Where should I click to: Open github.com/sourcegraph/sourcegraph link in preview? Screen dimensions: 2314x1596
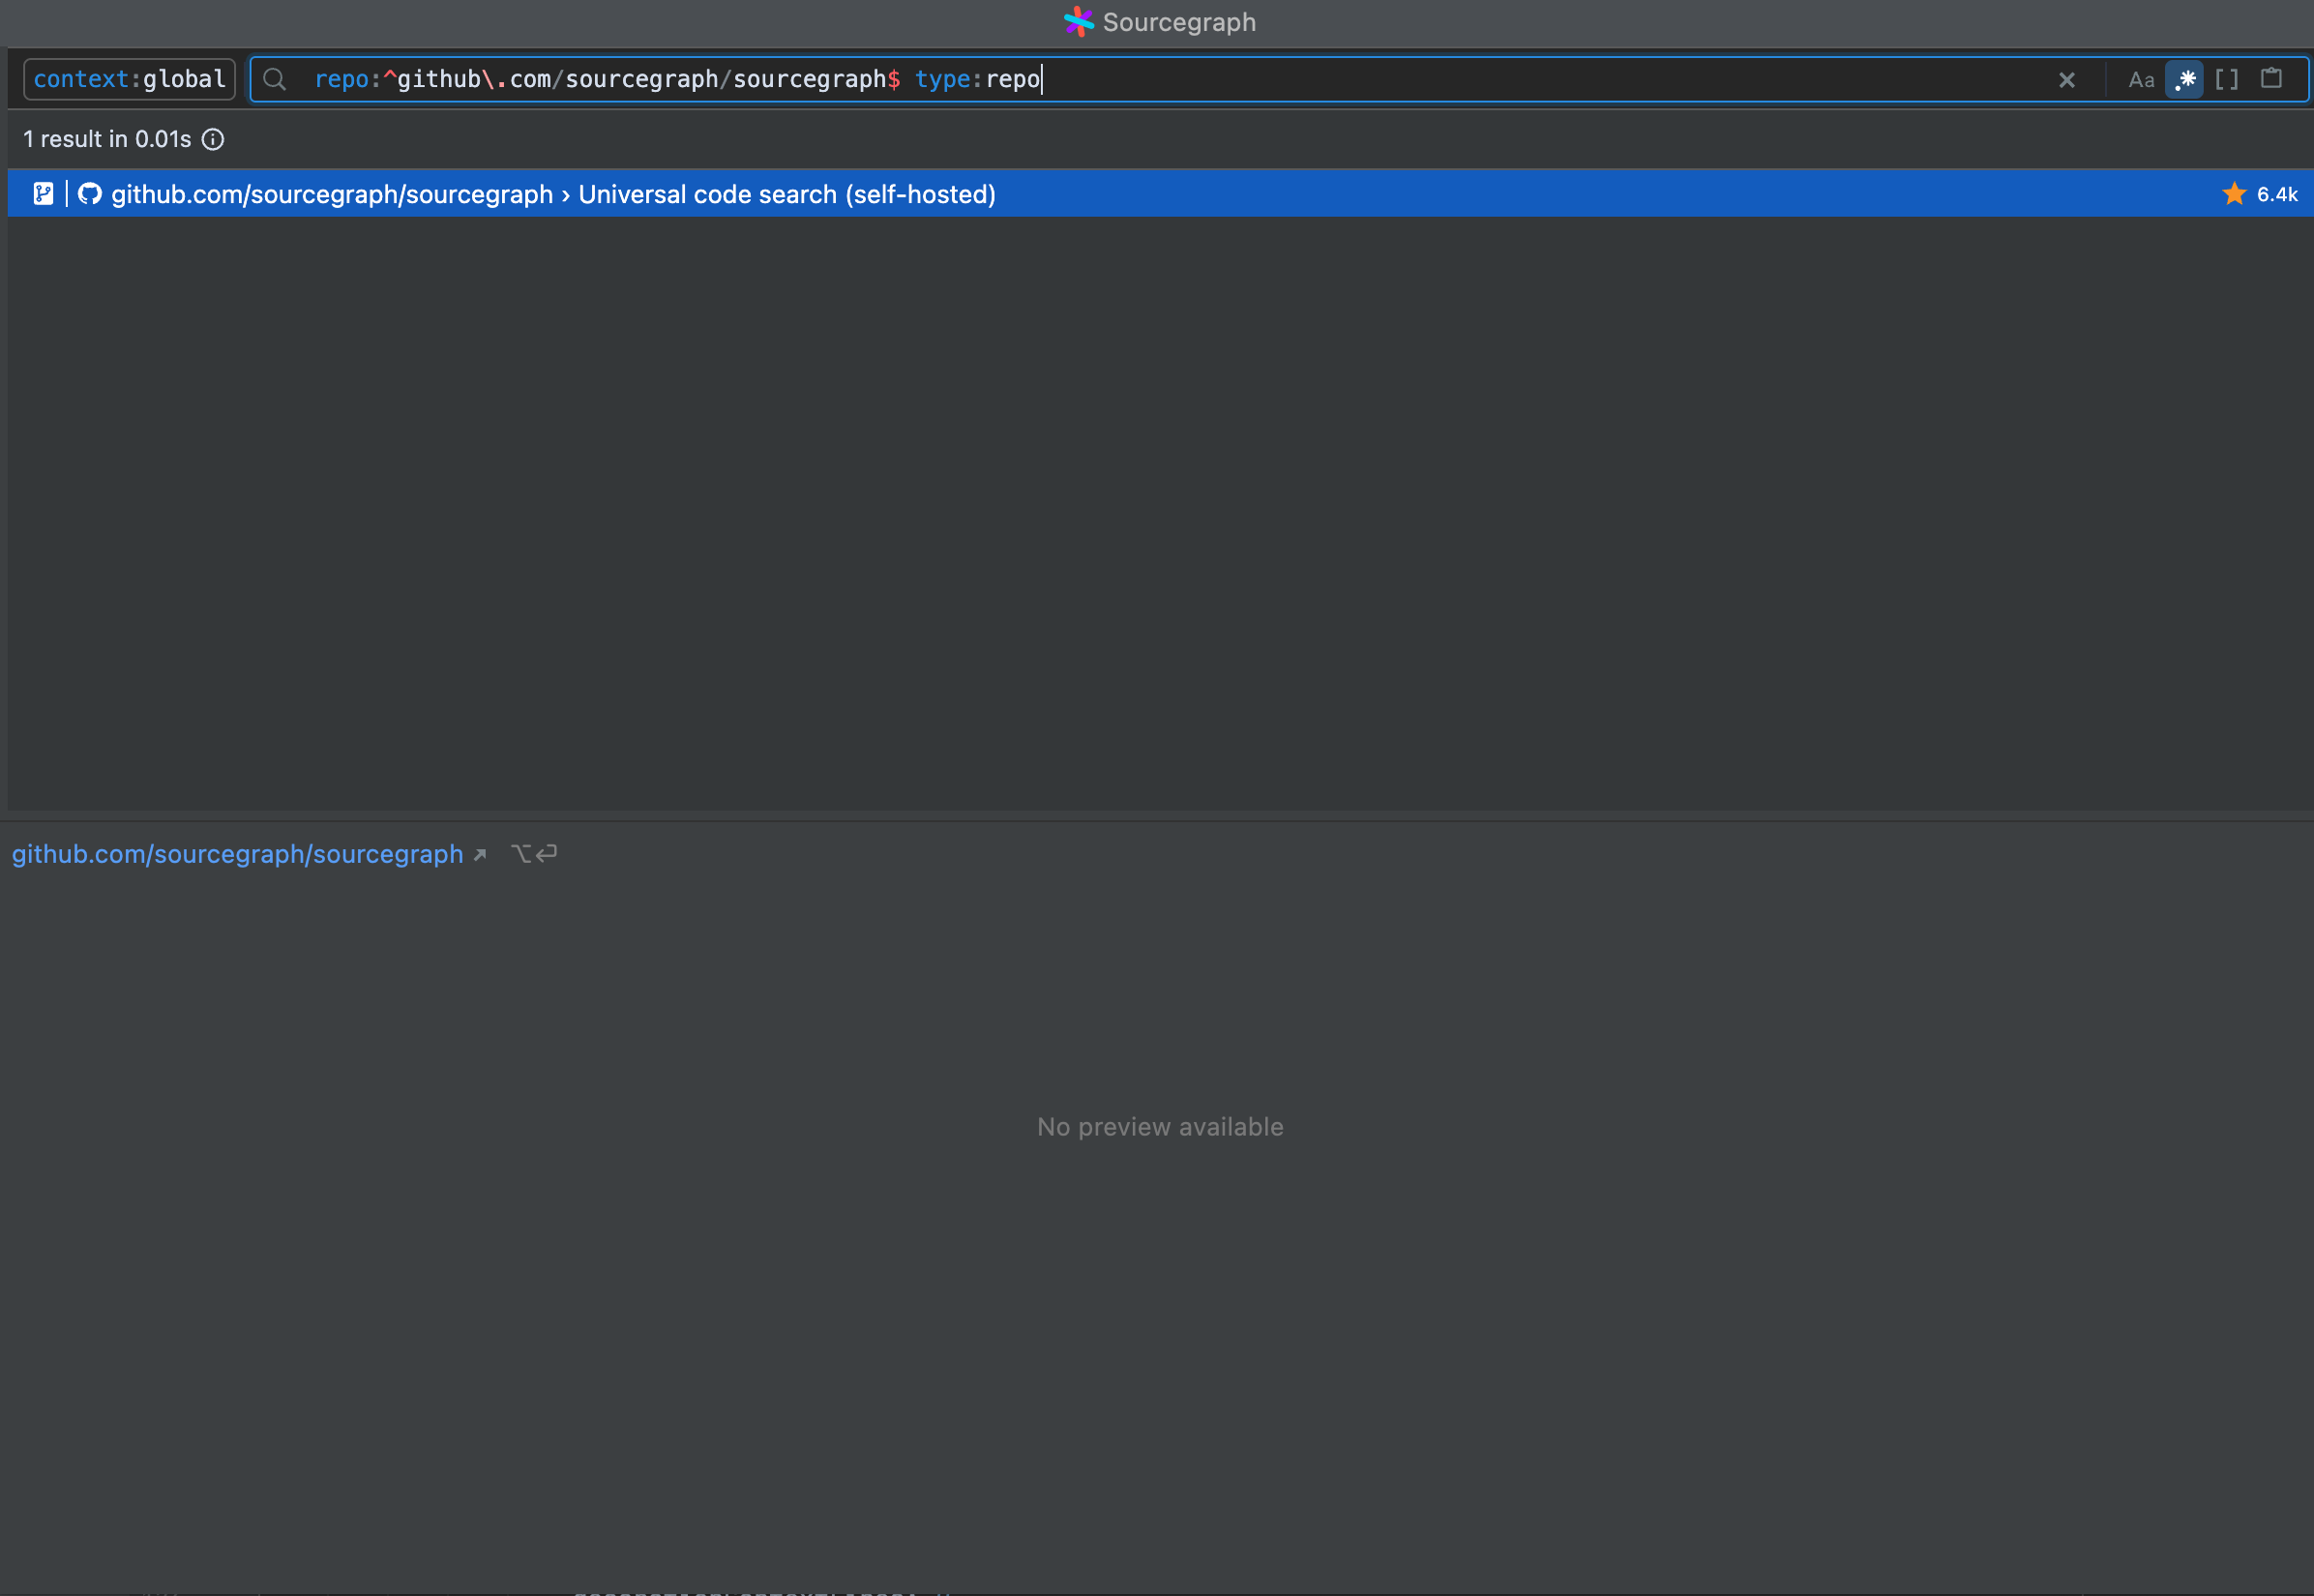tap(237, 854)
